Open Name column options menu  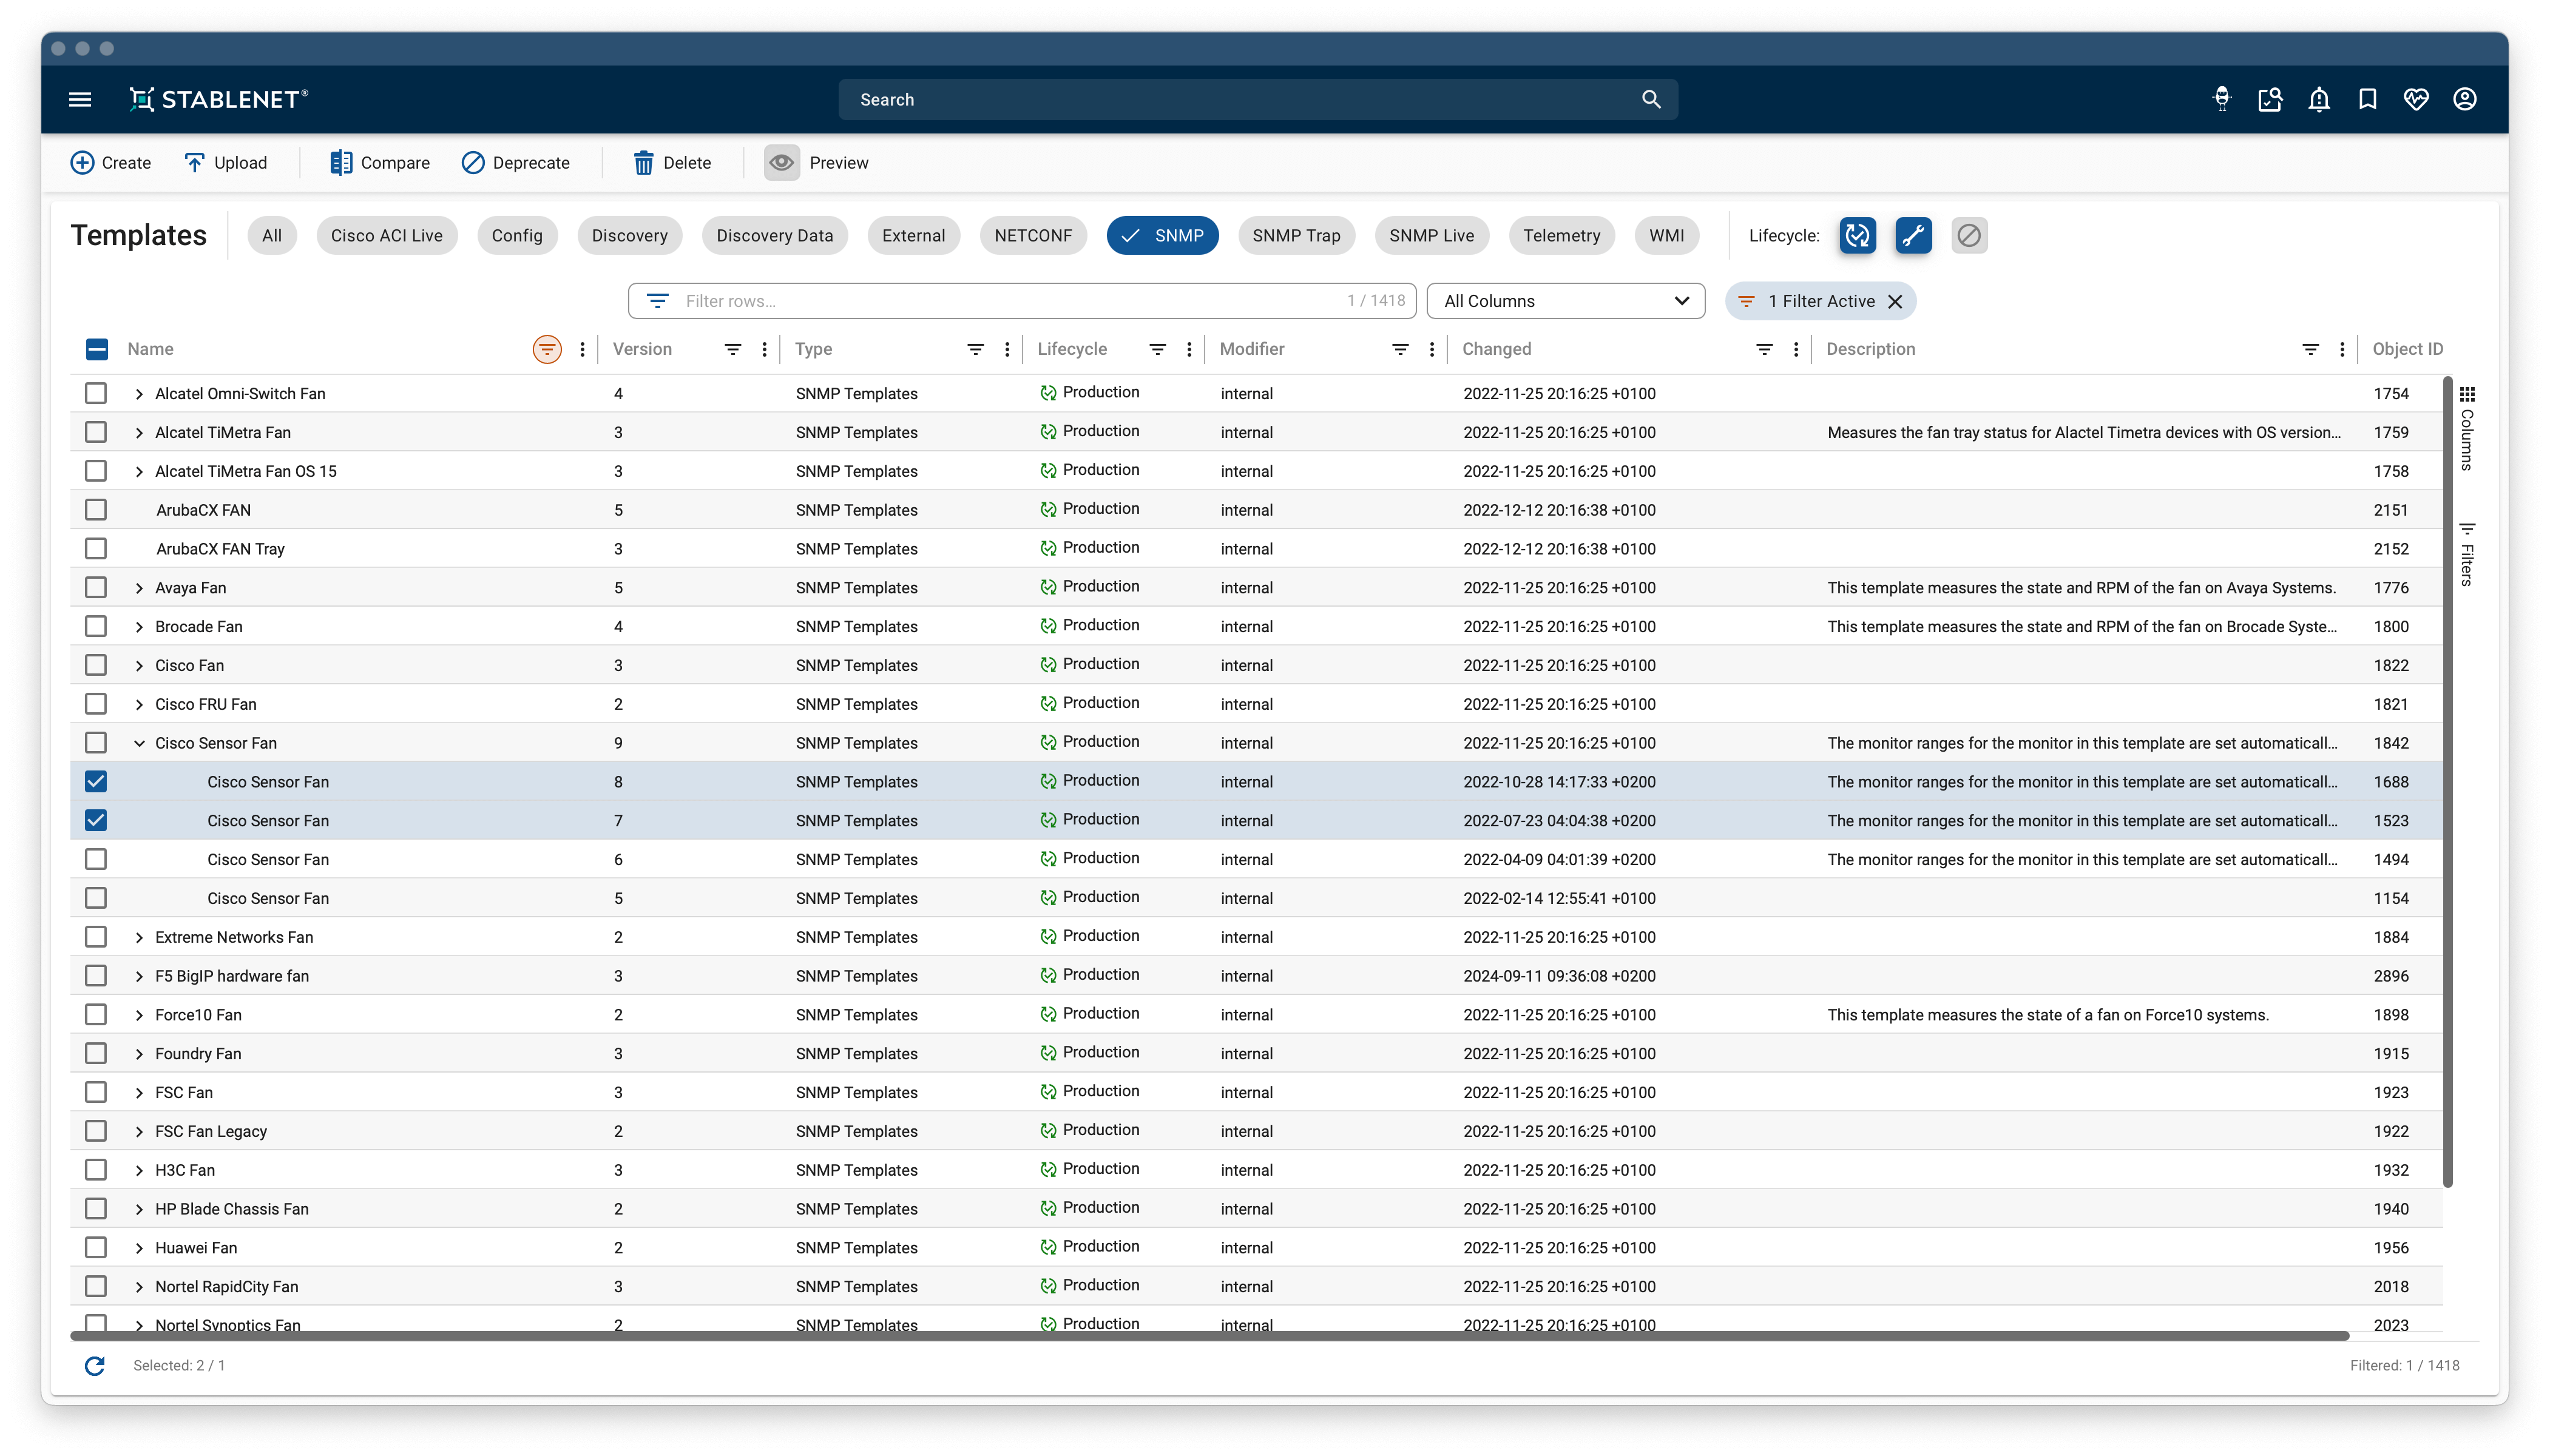pos(582,349)
